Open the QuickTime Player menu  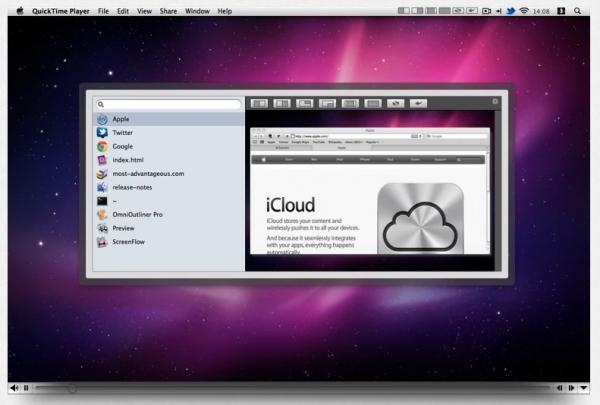tap(61, 11)
